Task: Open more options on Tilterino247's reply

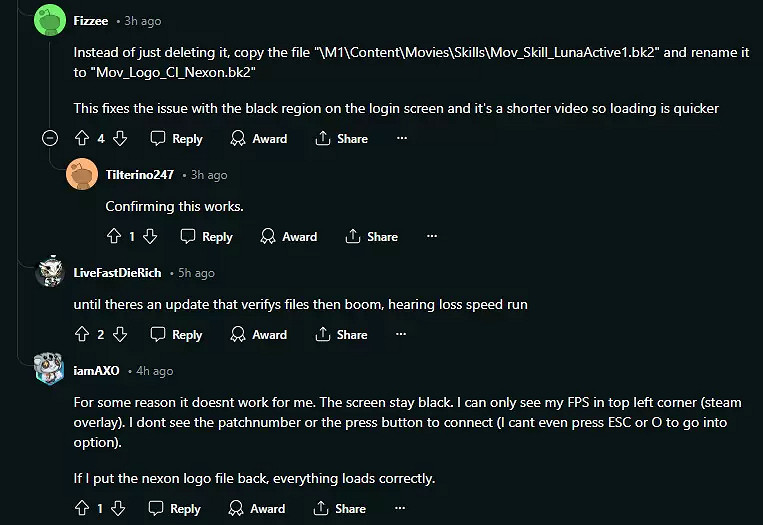Action: (x=432, y=237)
